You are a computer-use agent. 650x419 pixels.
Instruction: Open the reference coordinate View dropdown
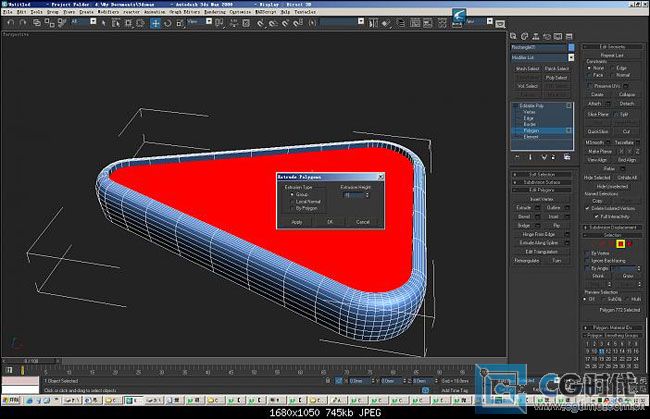[209, 22]
